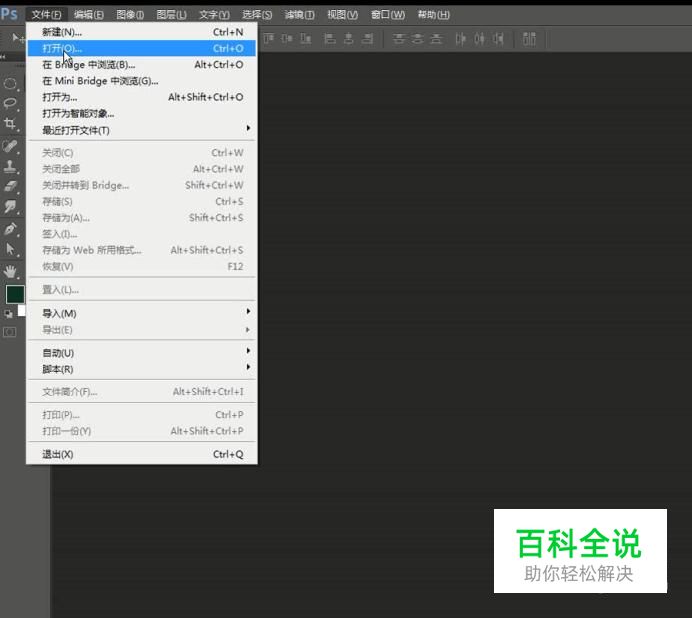The image size is (692, 618).
Task: Click the greyed 关闭(C) entry
Action: [x=142, y=153]
